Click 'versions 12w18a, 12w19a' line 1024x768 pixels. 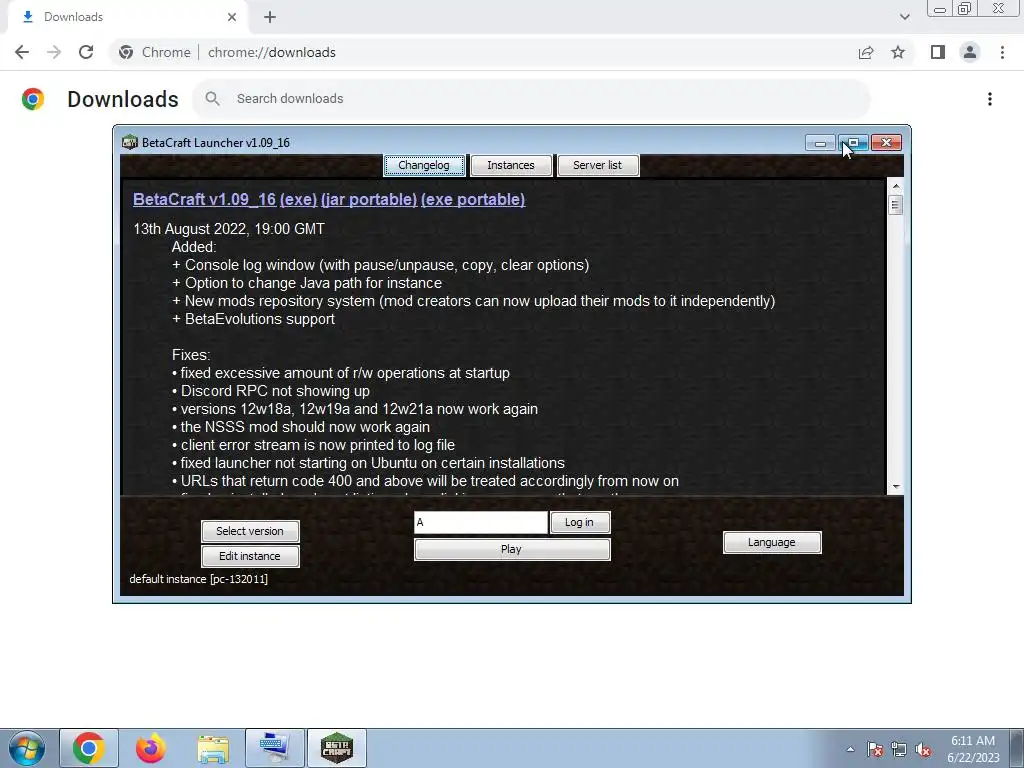pyautogui.click(x=355, y=409)
